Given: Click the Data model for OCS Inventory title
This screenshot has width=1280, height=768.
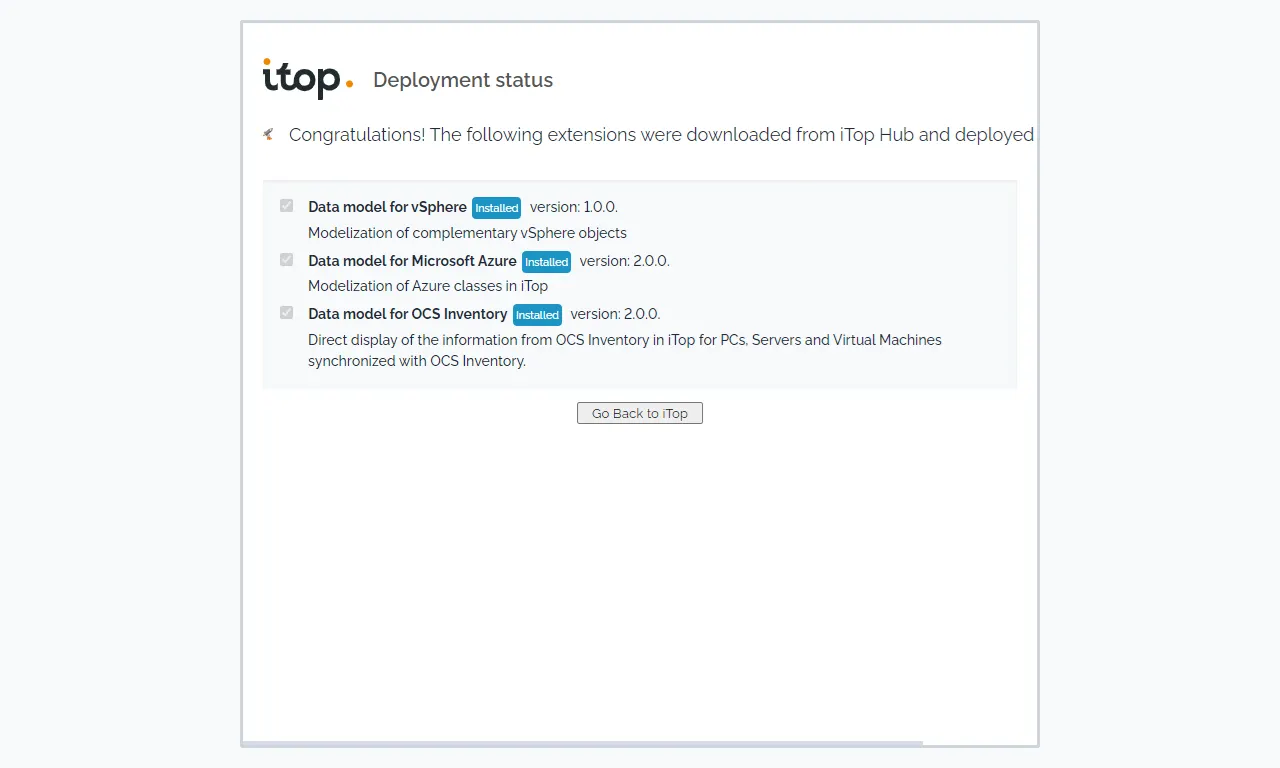Looking at the screenshot, I should coord(408,314).
